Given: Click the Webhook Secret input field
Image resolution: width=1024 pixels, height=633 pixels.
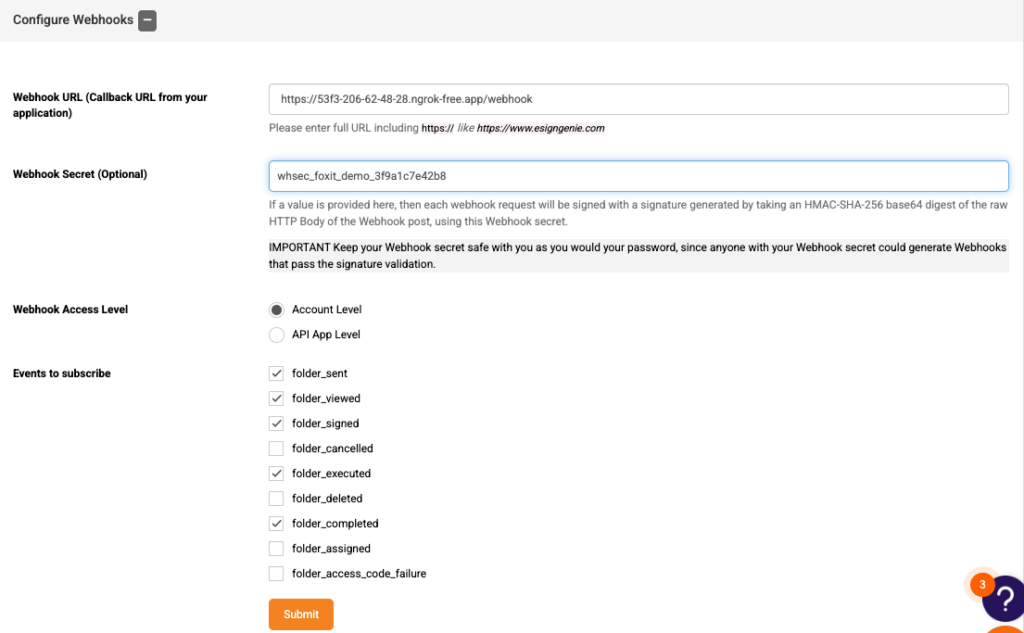Looking at the screenshot, I should point(638,176).
